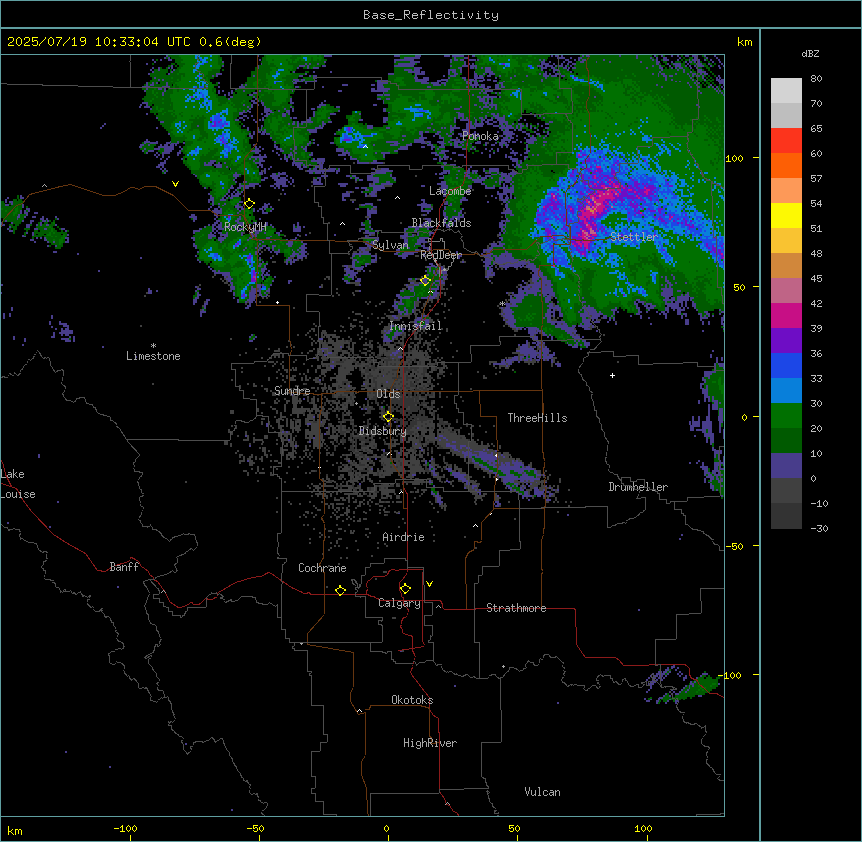
Task: Click the 50 tick label on the bottom axis
Action: [x=515, y=828]
